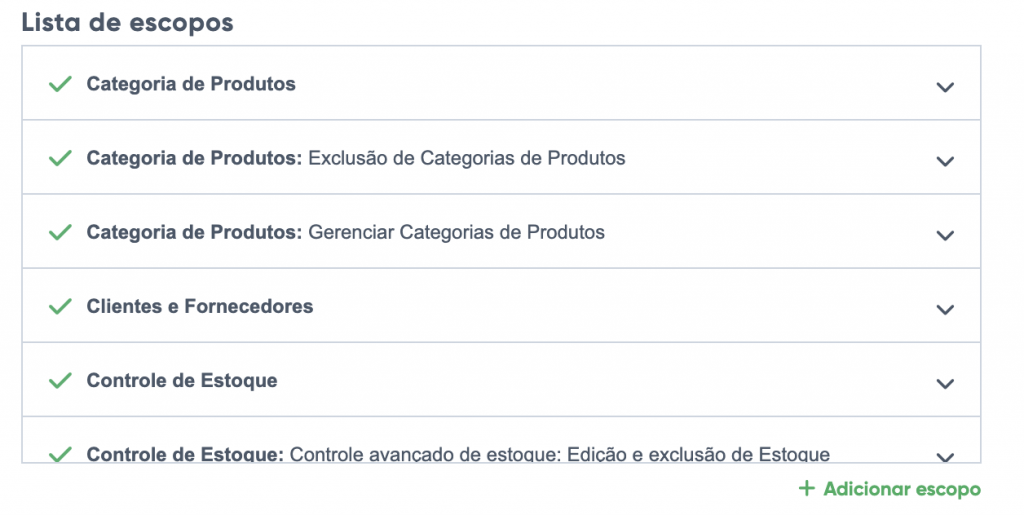Select the Clientes e Fornecedores scope title
Image resolution: width=1024 pixels, height=515 pixels.
pos(200,307)
